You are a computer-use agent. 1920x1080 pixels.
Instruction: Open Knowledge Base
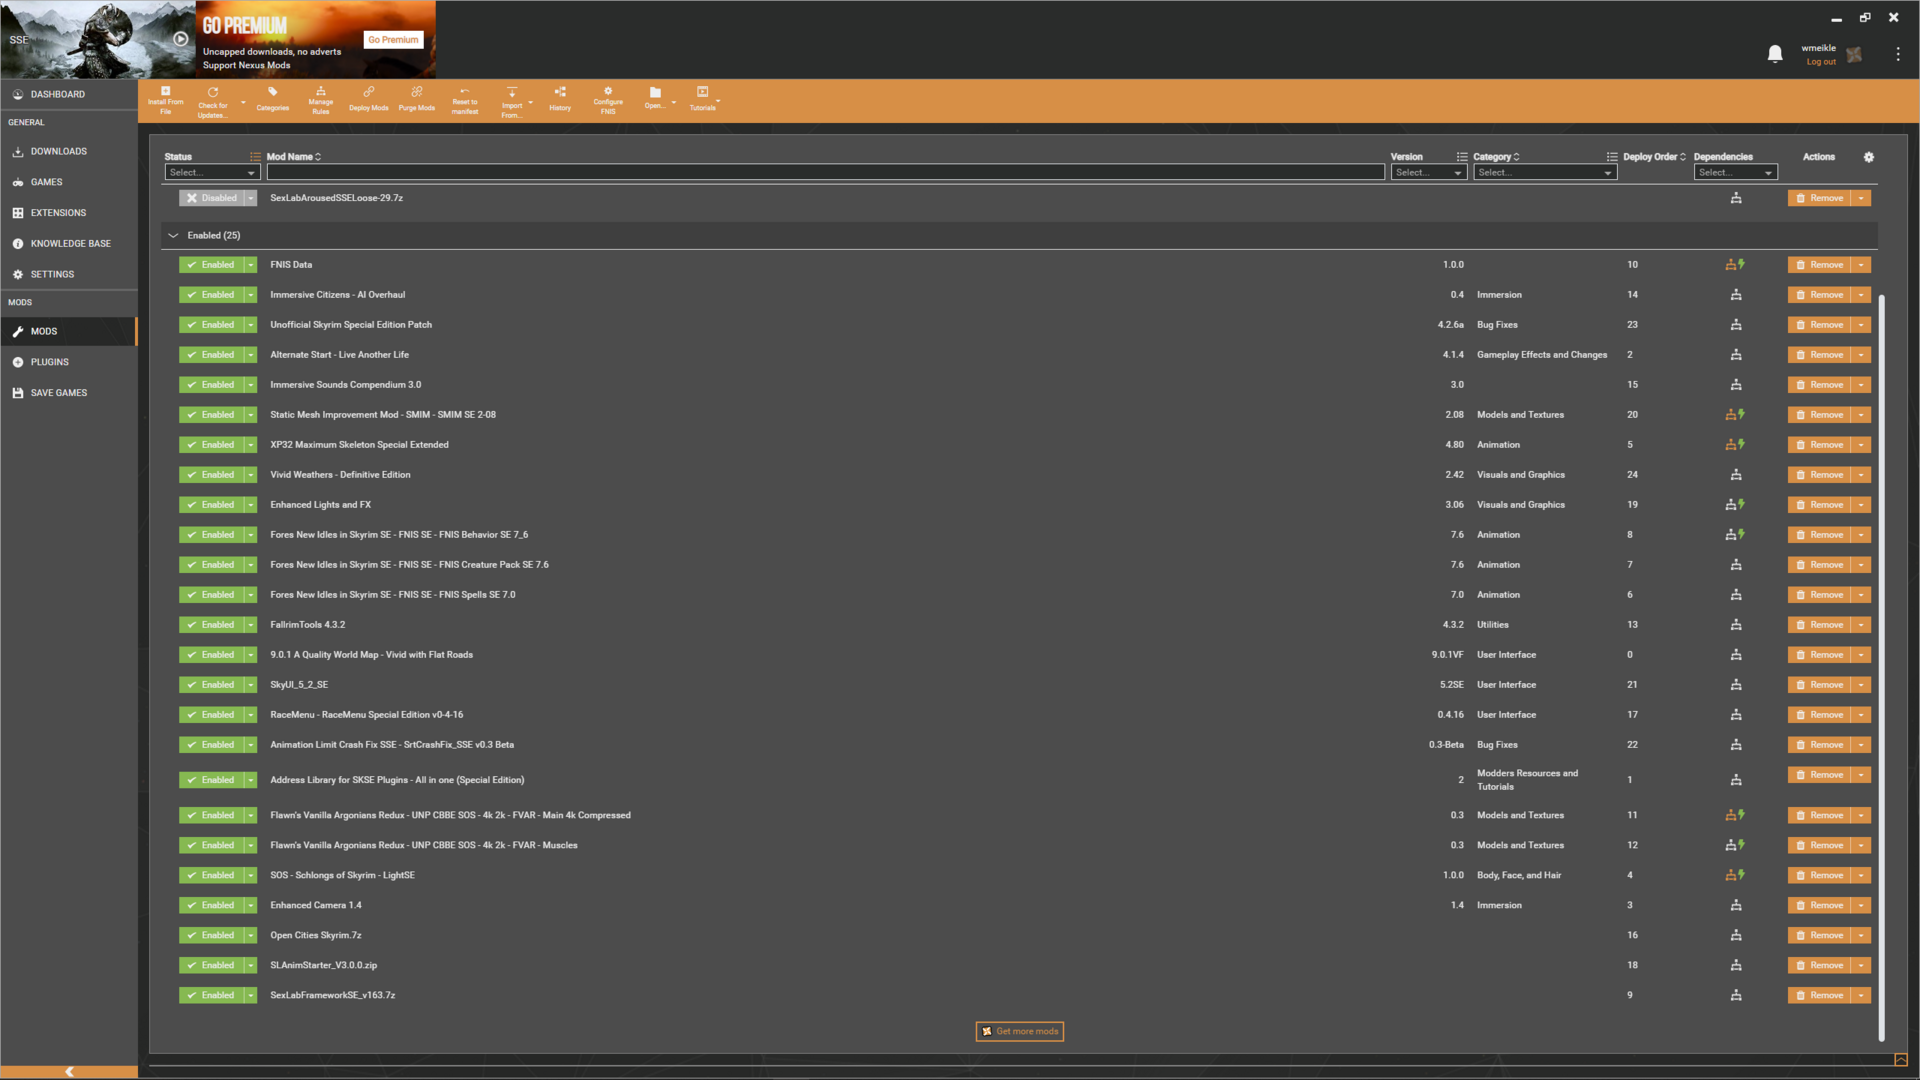click(70, 244)
